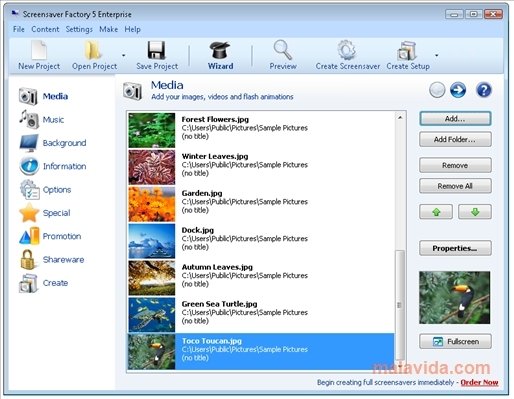Launch the Wizard hat icon
Screen dimensions: 514x399
(x=220, y=51)
